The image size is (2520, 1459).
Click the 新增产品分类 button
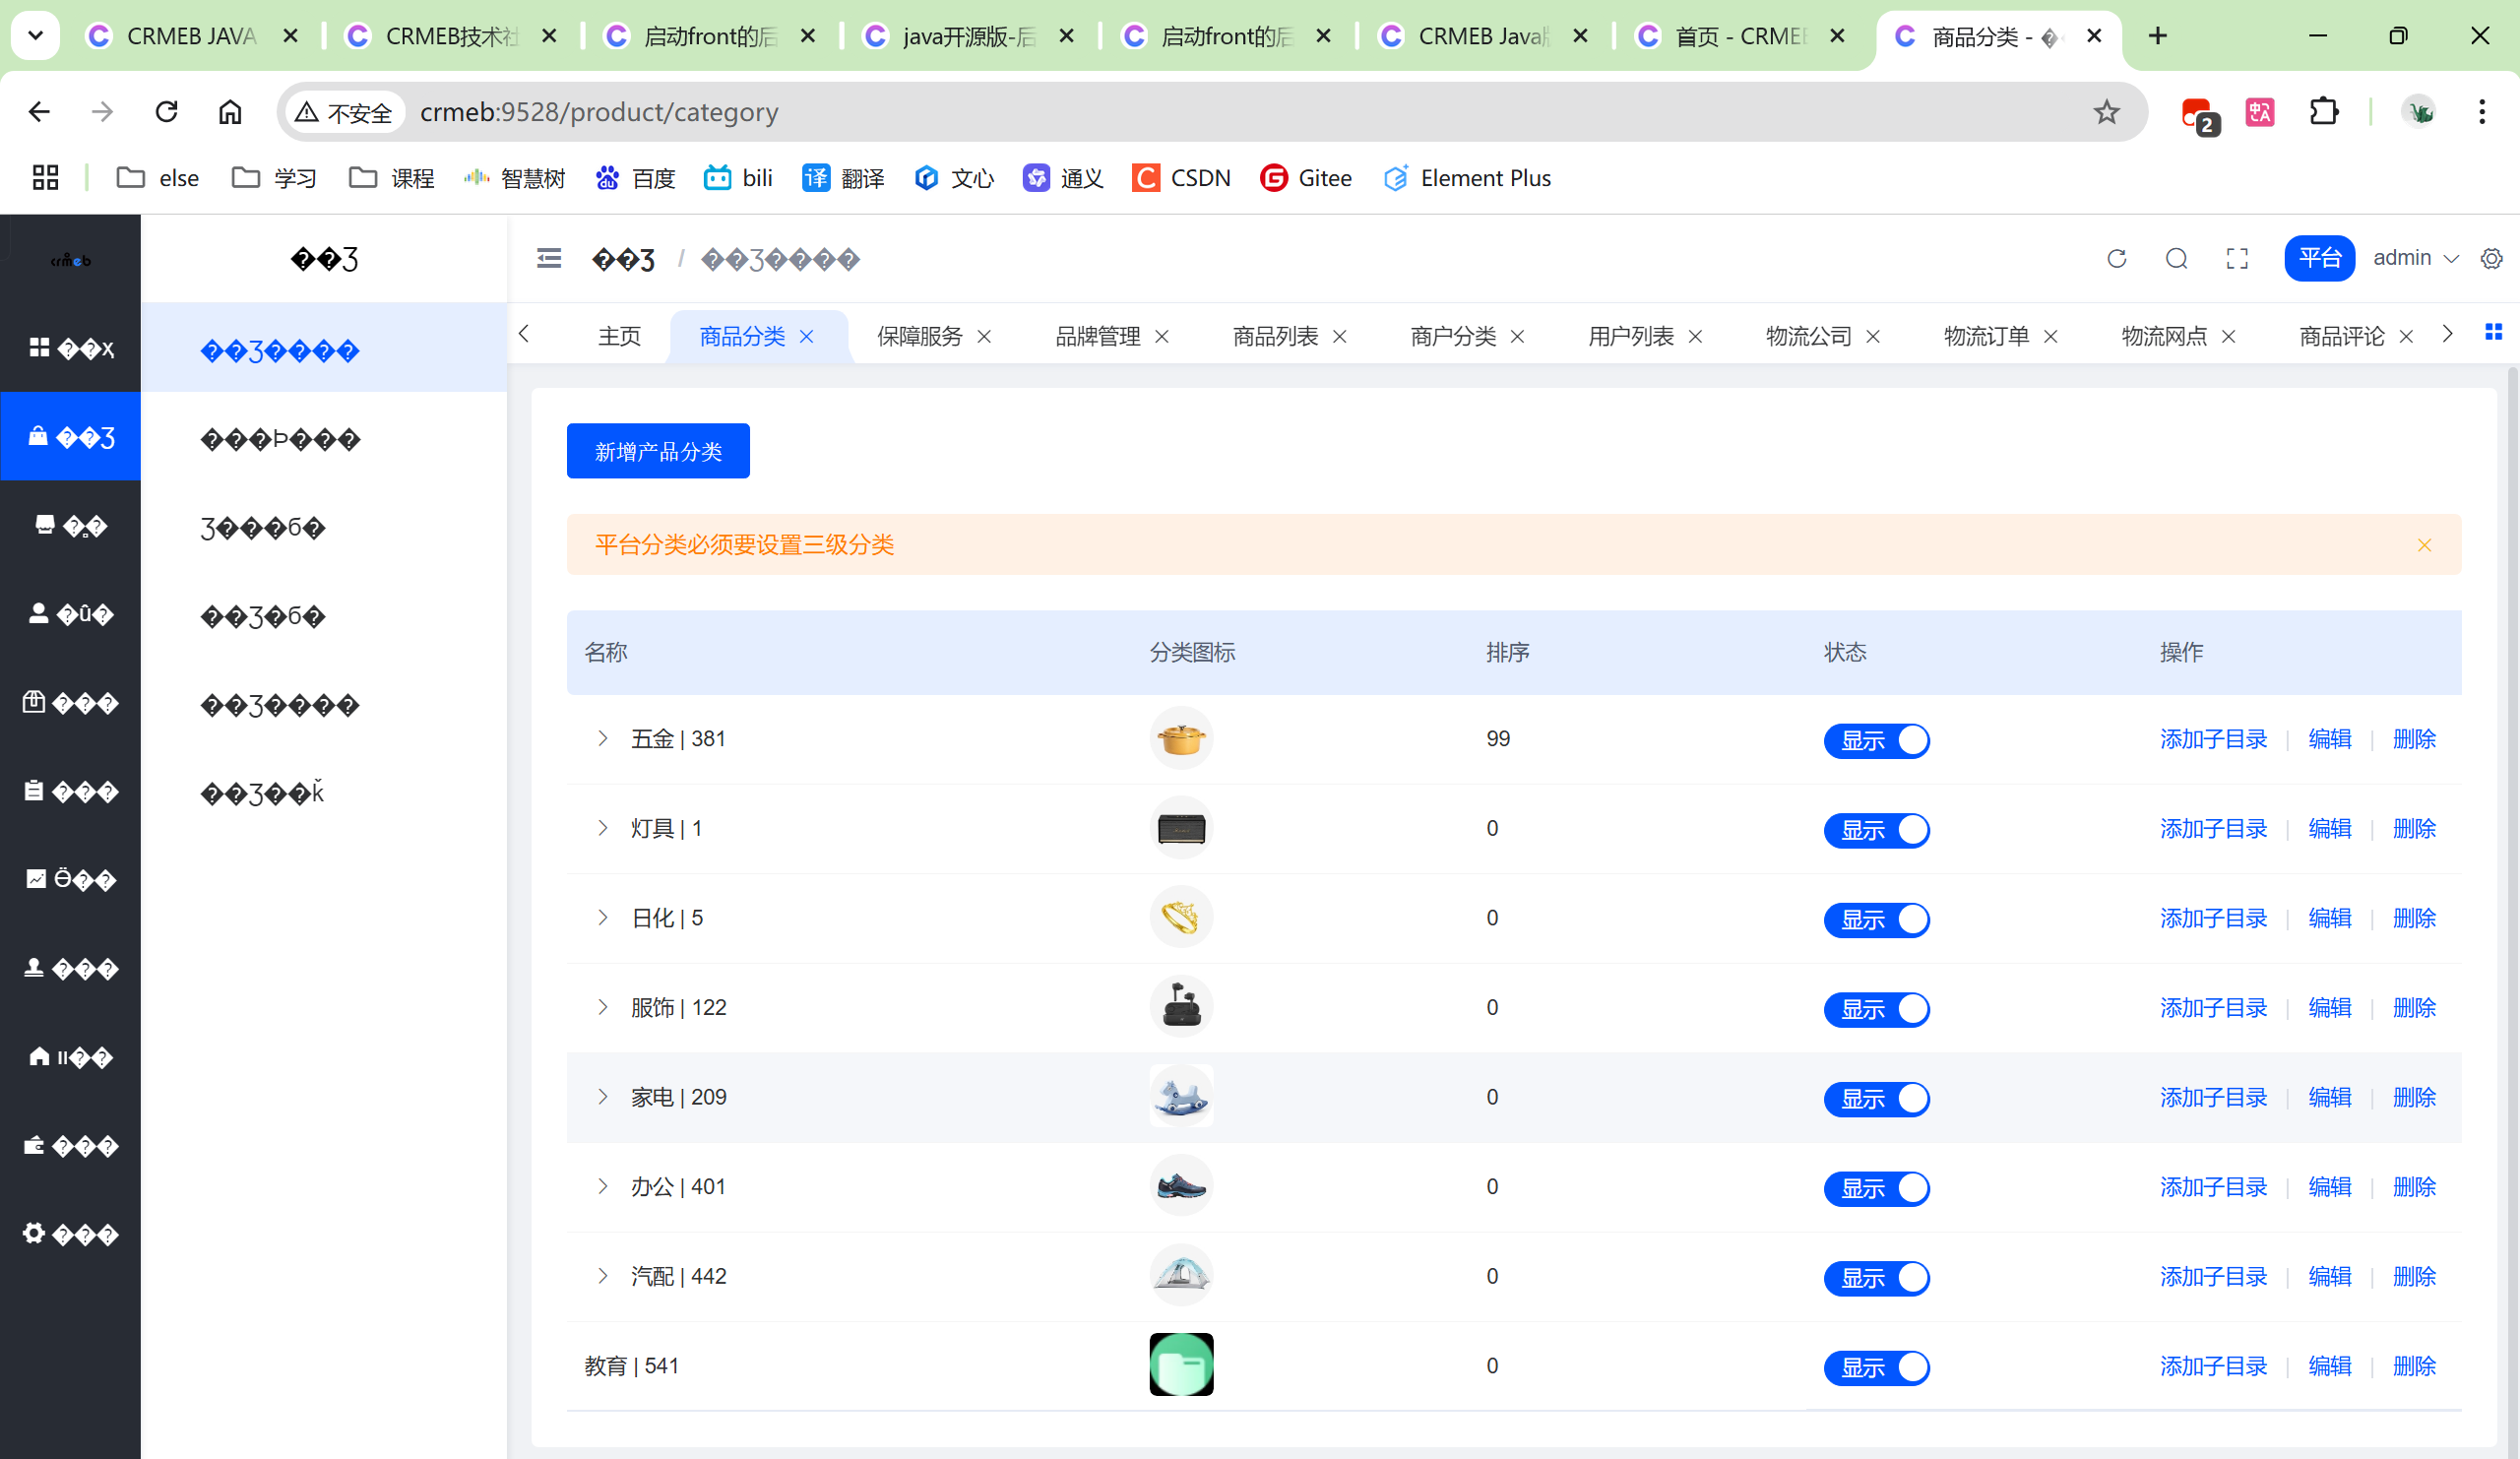point(658,451)
